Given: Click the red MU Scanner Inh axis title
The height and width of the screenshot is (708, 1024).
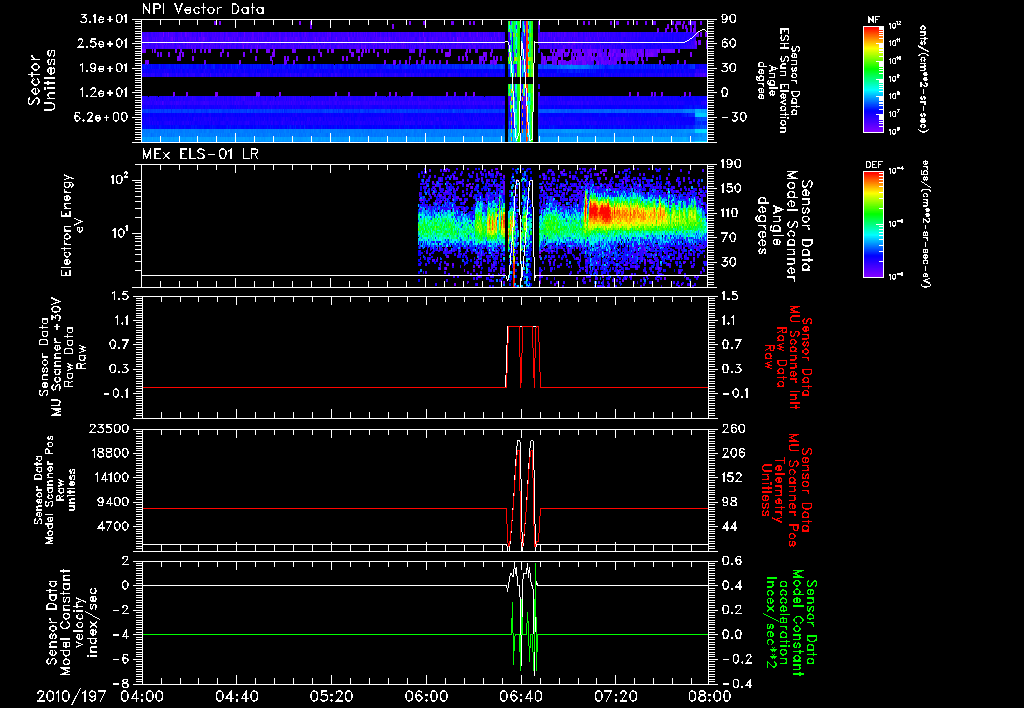Looking at the screenshot, I should click(x=788, y=358).
